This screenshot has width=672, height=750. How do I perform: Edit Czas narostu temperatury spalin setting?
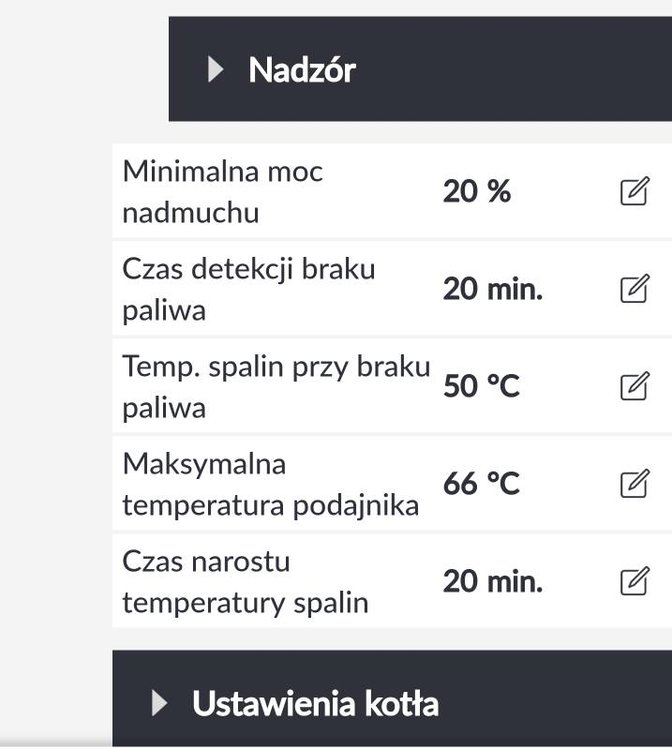tap(635, 581)
